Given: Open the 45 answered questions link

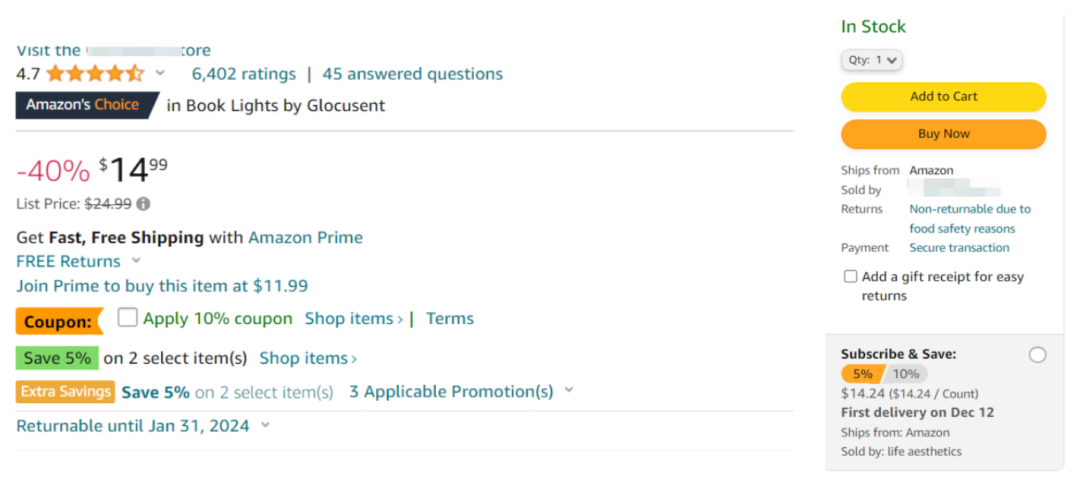Looking at the screenshot, I should 413,74.
